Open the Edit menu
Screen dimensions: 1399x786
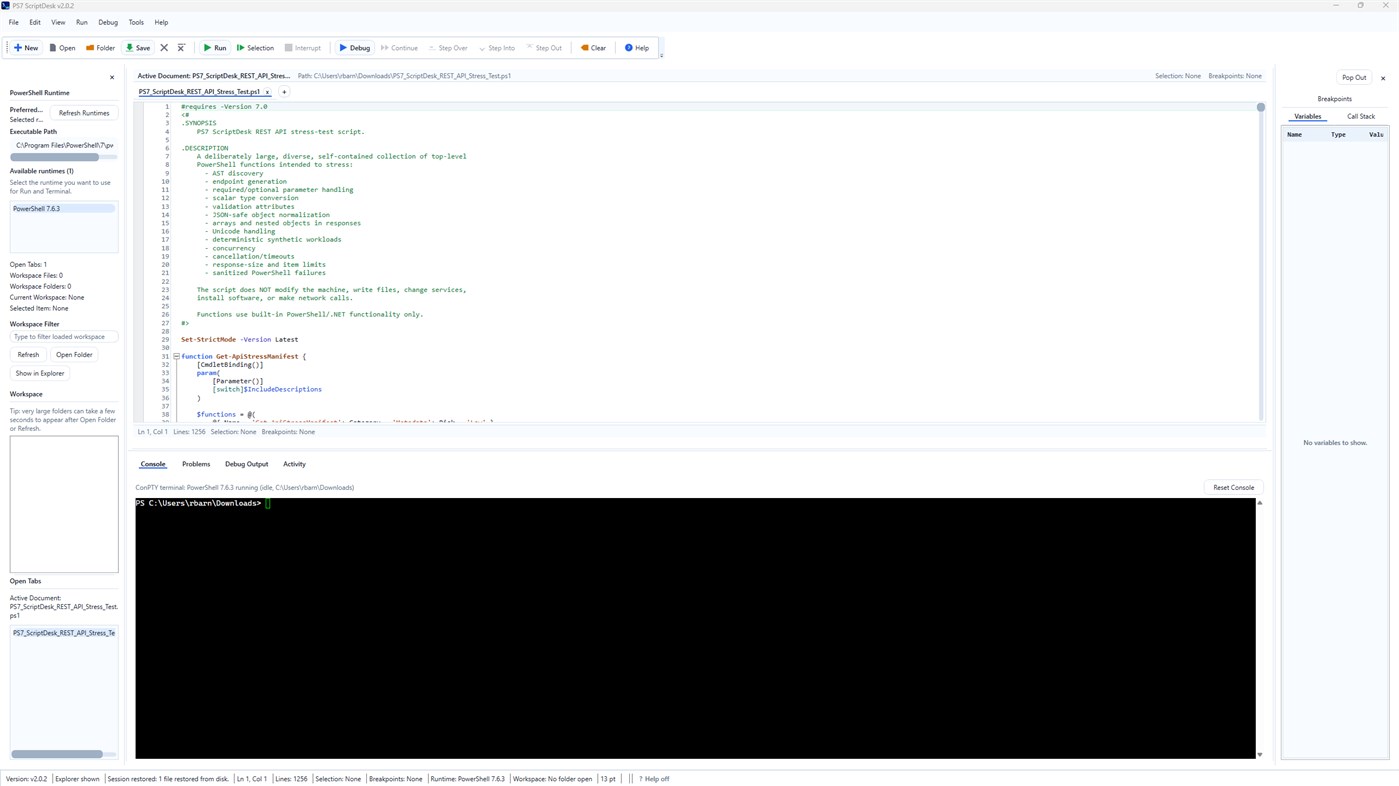(x=35, y=22)
